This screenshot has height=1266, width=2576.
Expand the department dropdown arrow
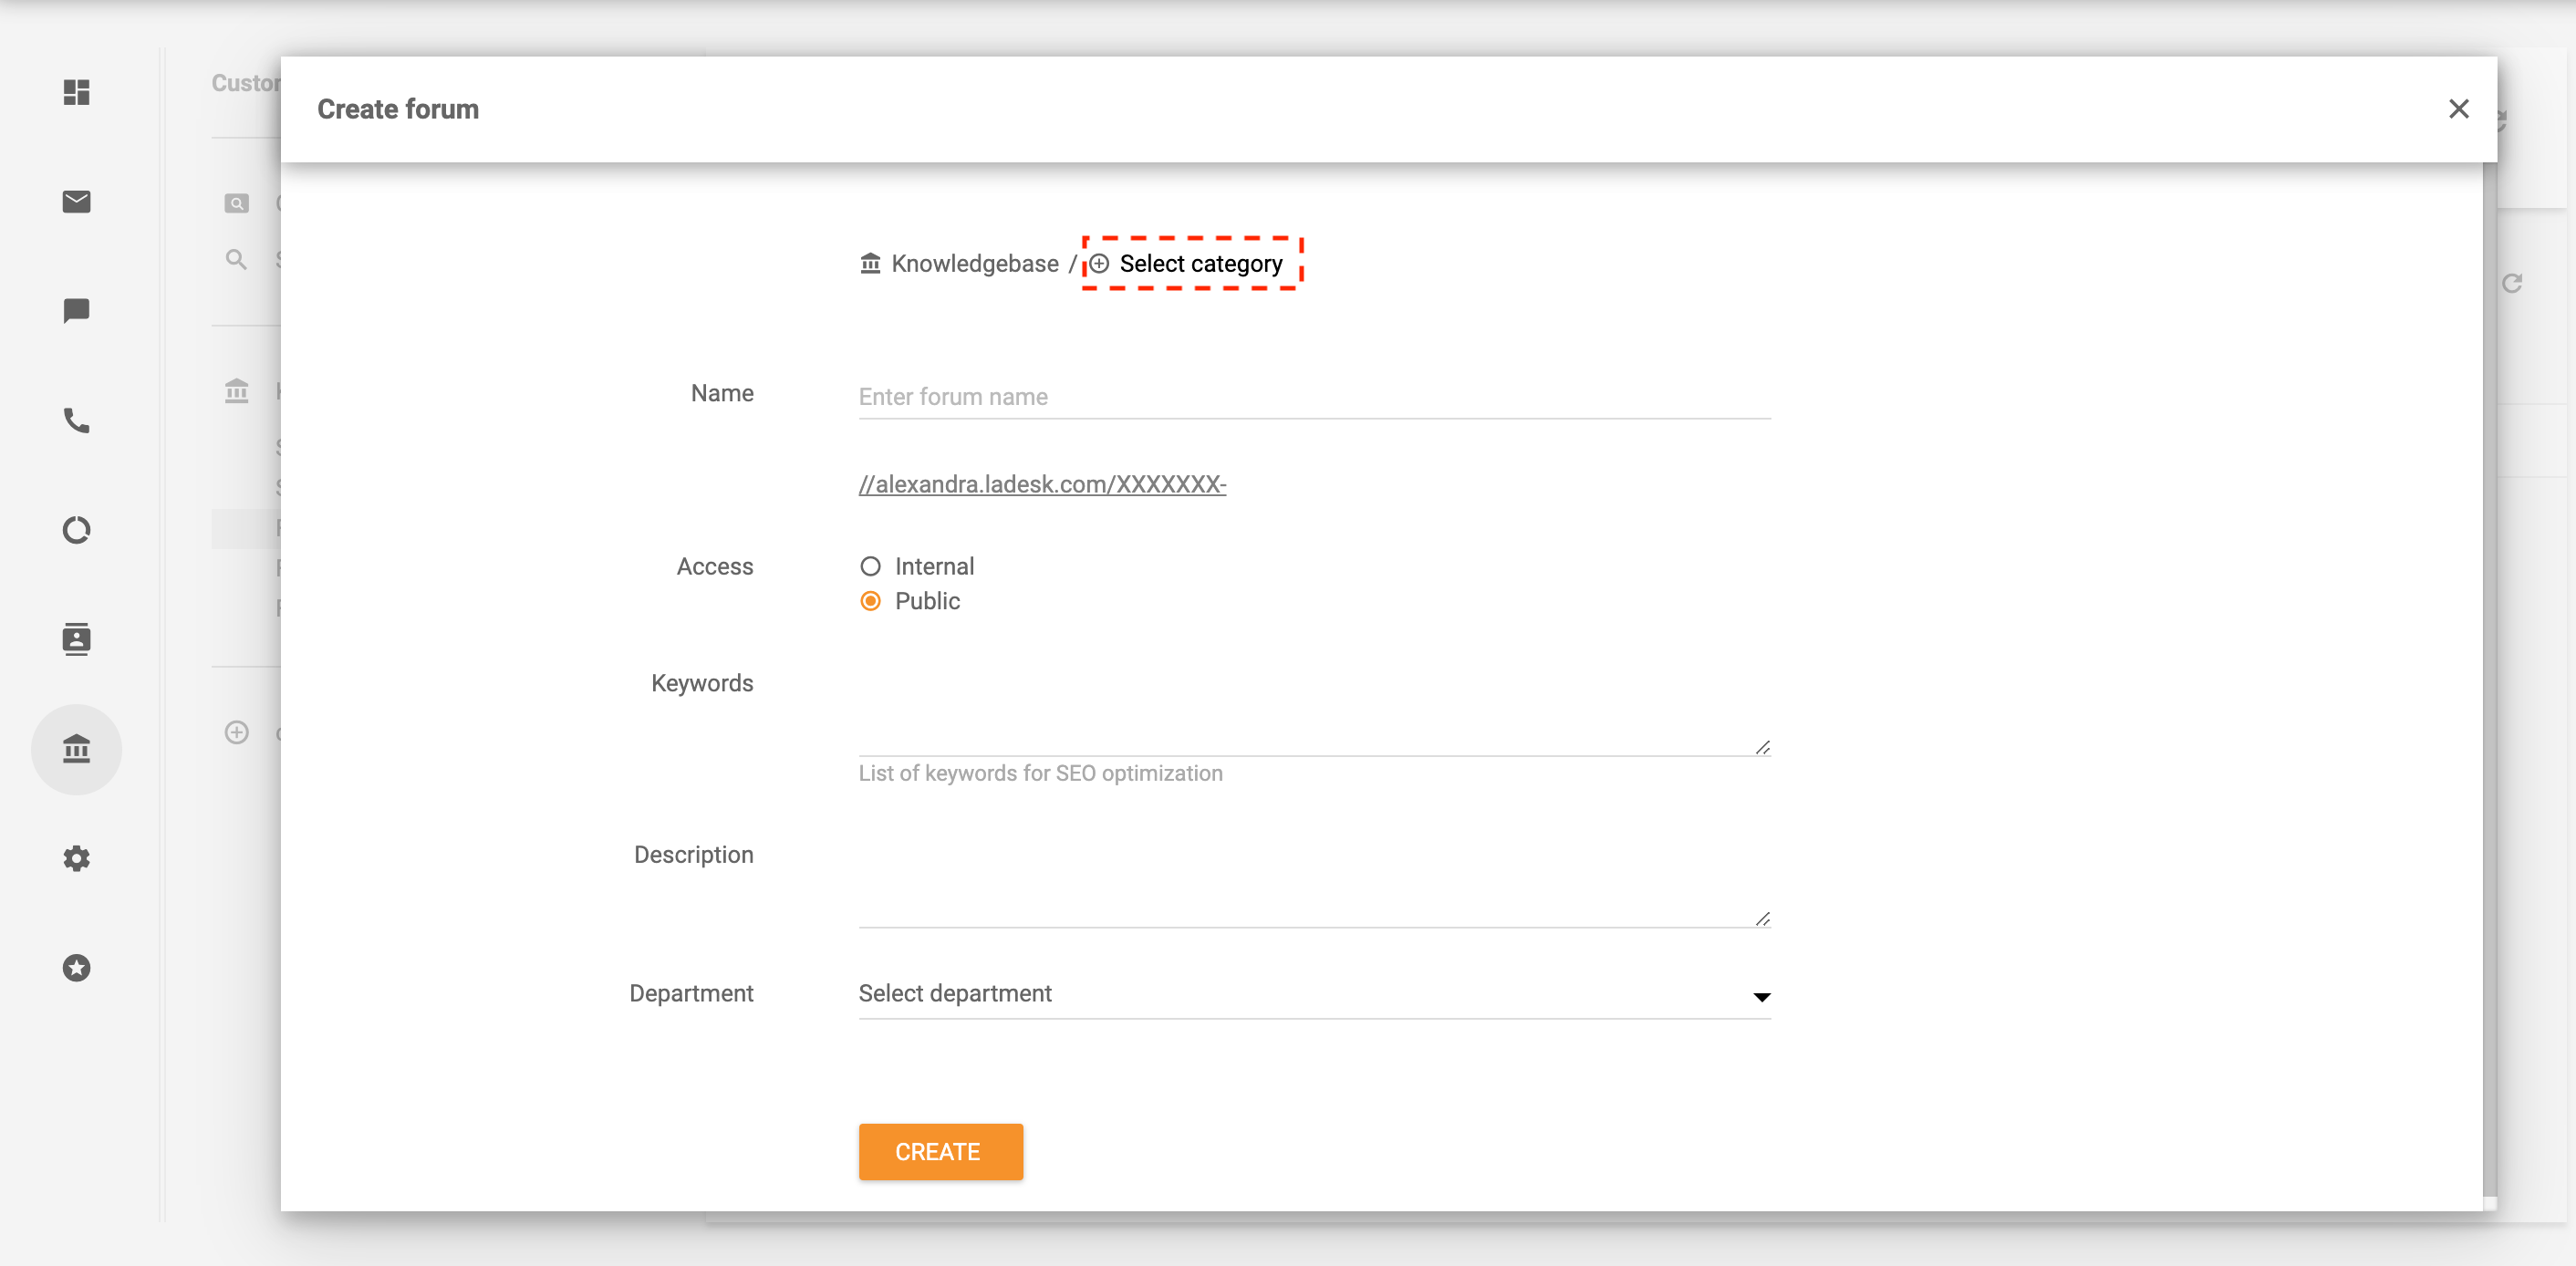(x=1759, y=996)
